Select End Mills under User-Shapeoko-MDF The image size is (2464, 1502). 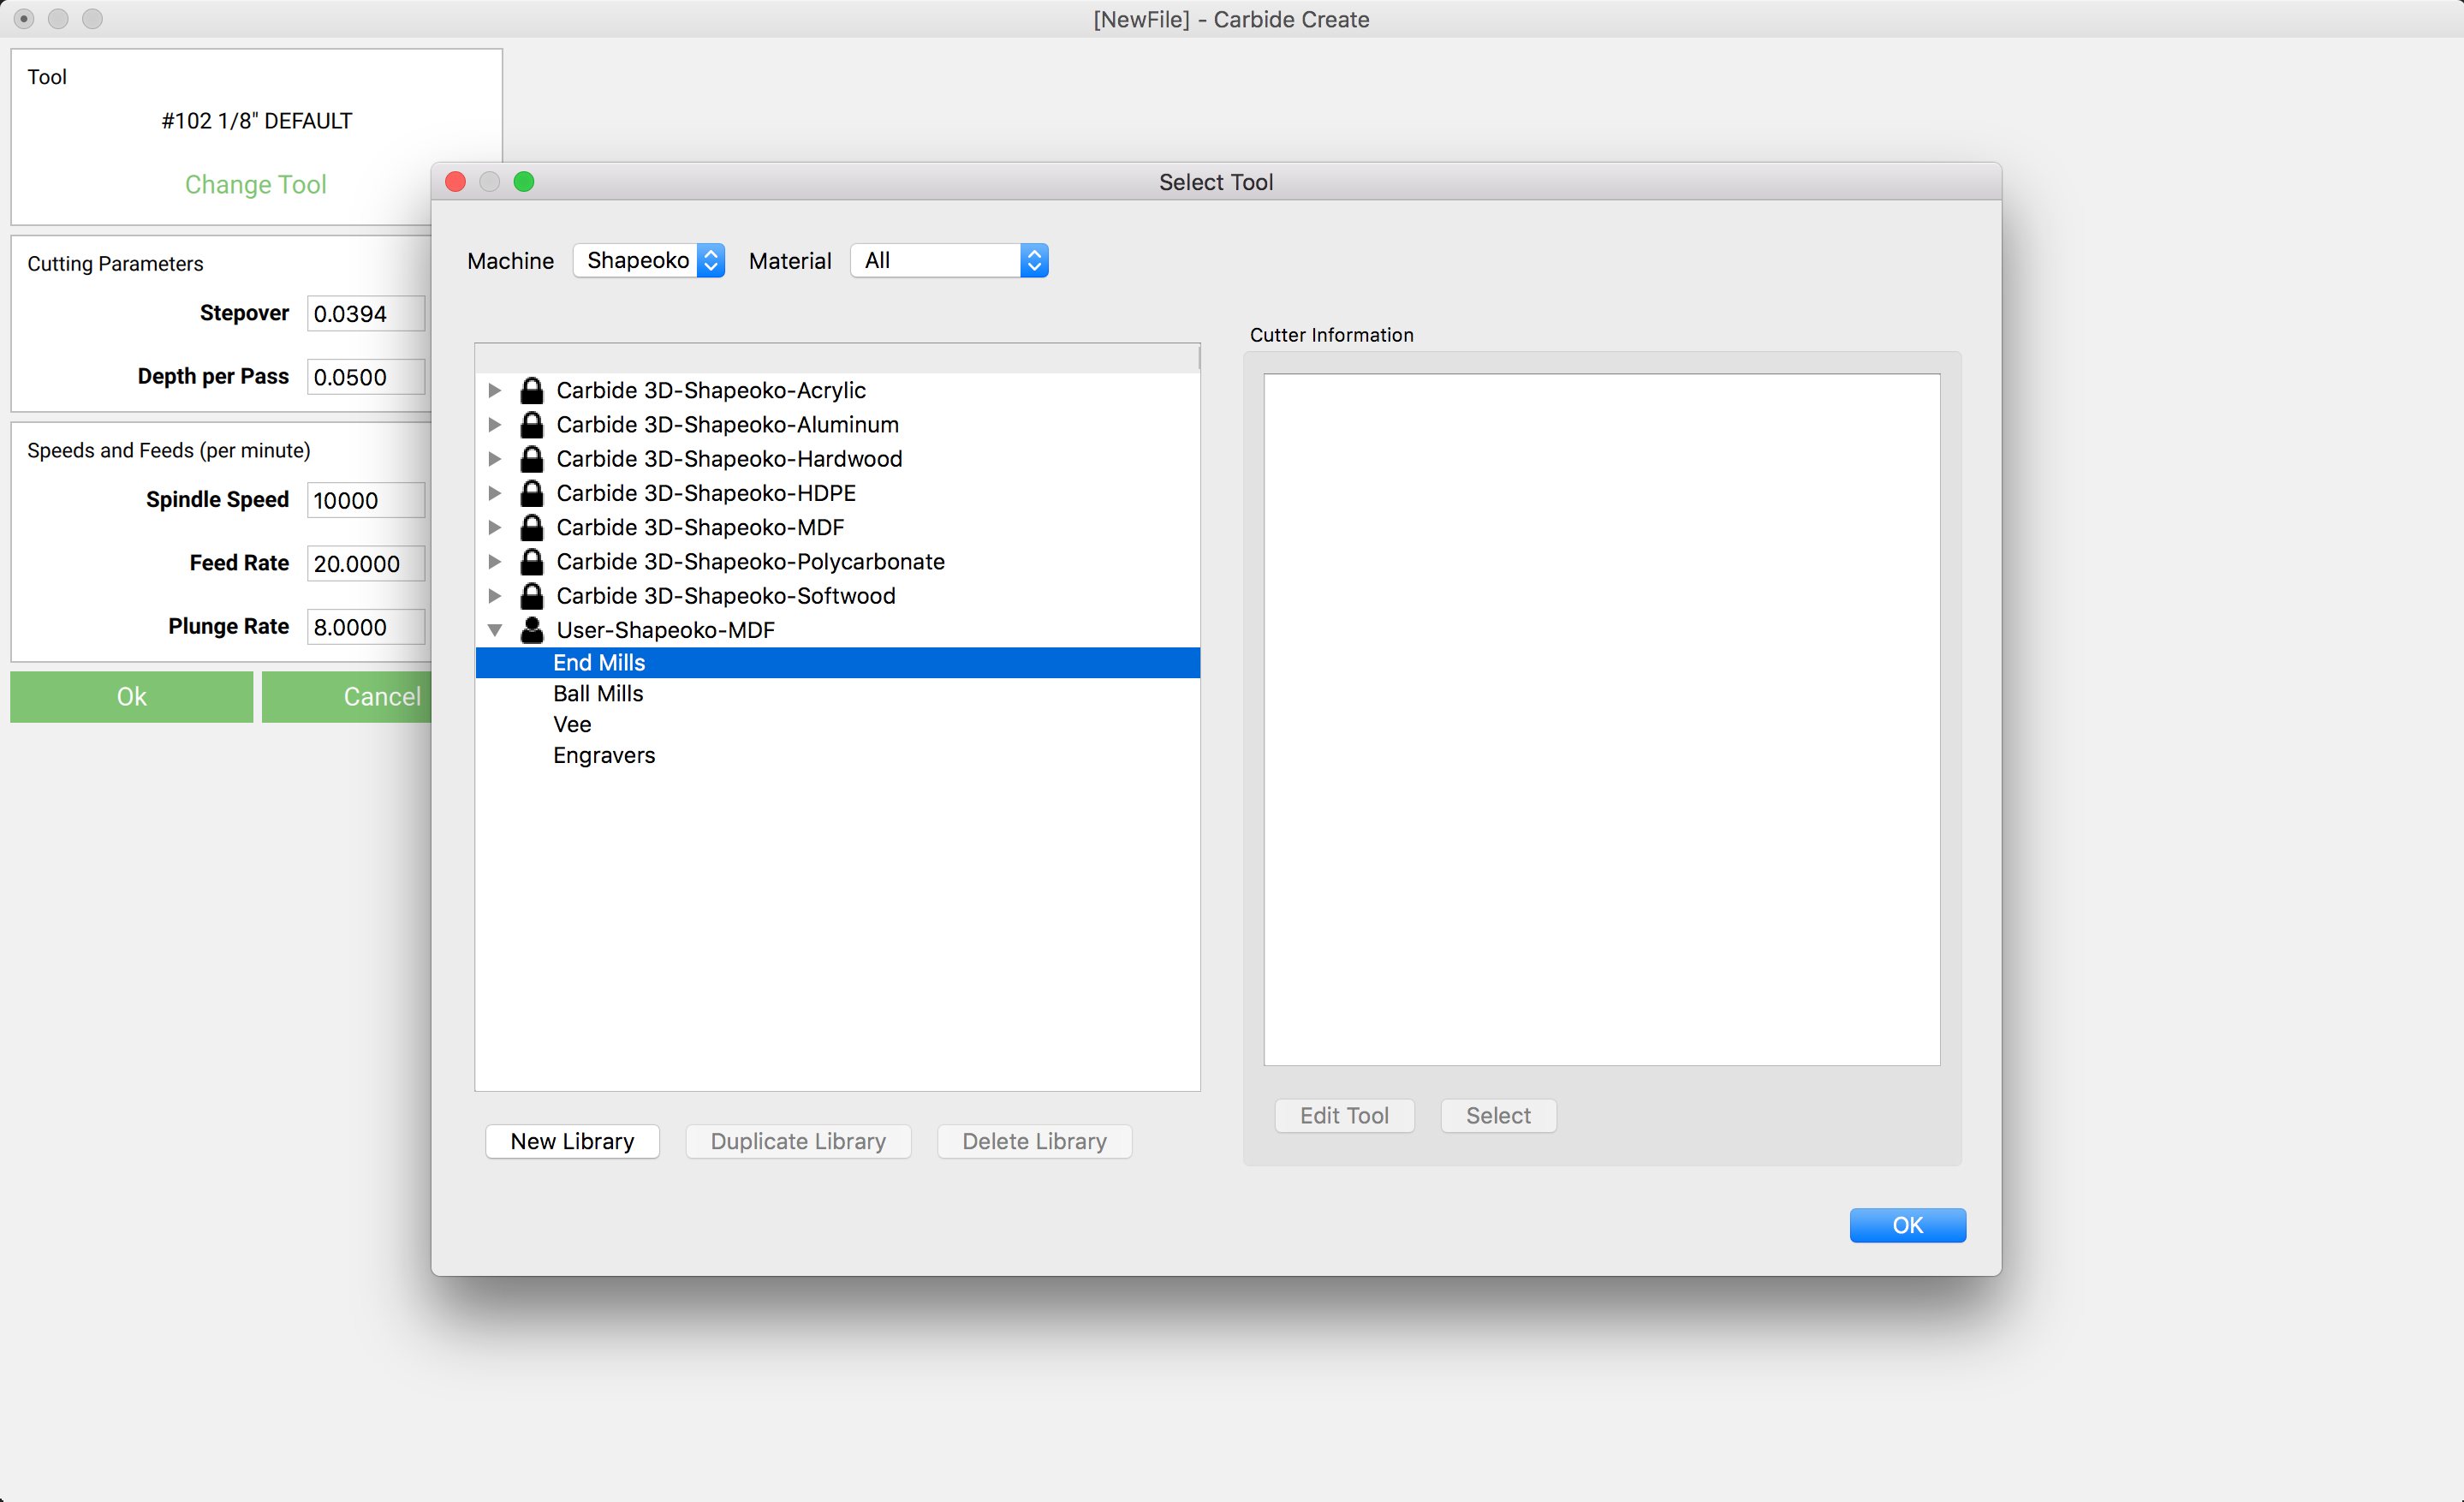coord(837,662)
